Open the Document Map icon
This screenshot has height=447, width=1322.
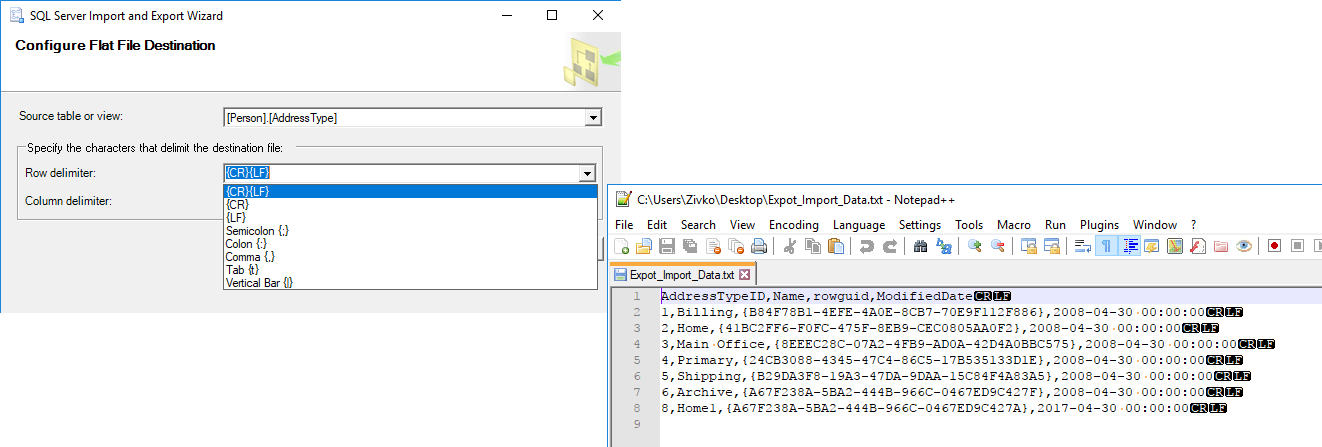1175,246
